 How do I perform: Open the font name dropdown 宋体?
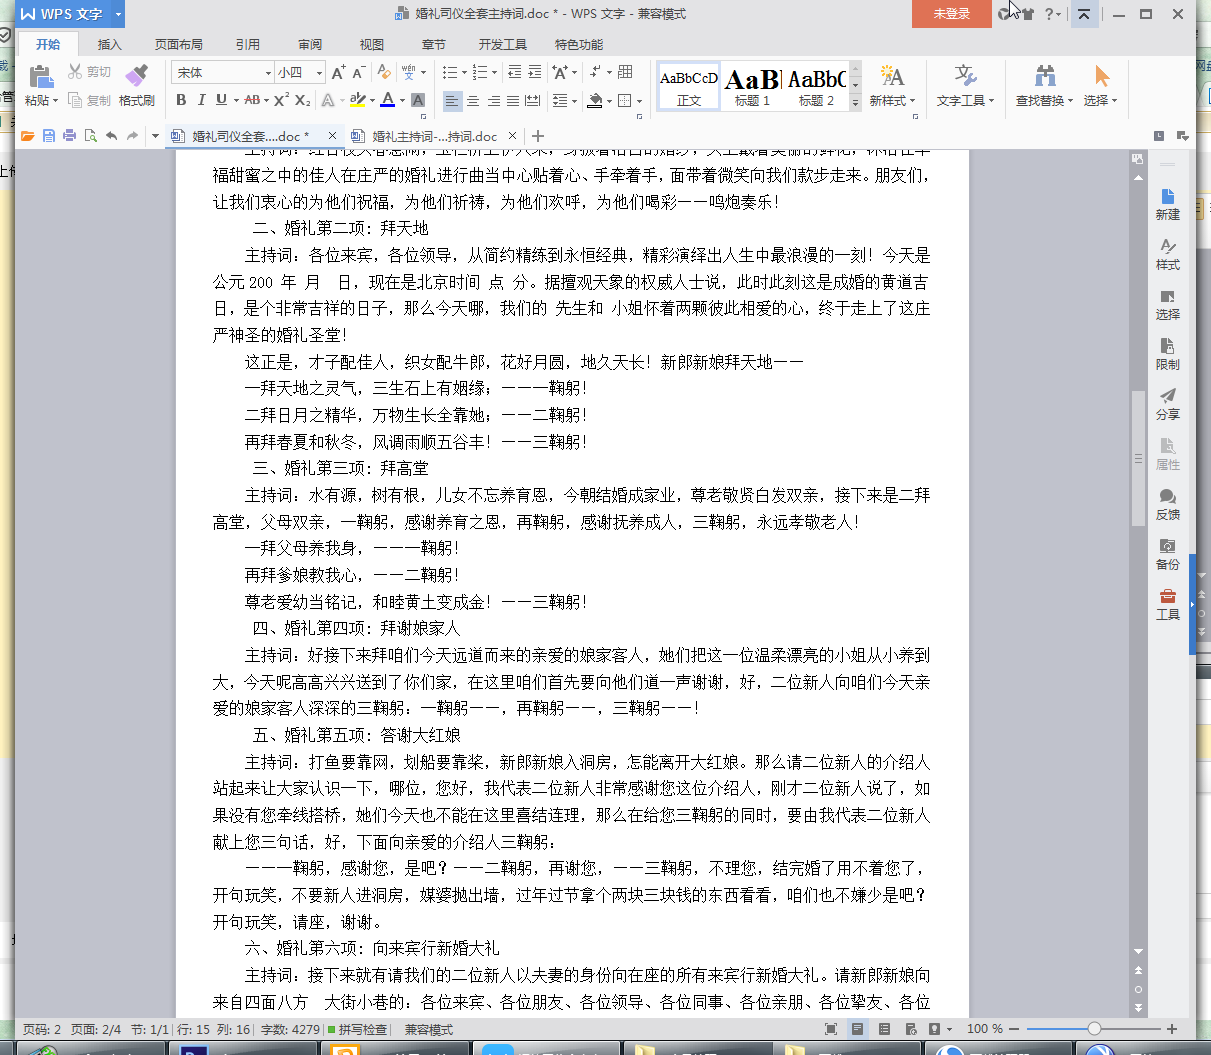pos(268,72)
